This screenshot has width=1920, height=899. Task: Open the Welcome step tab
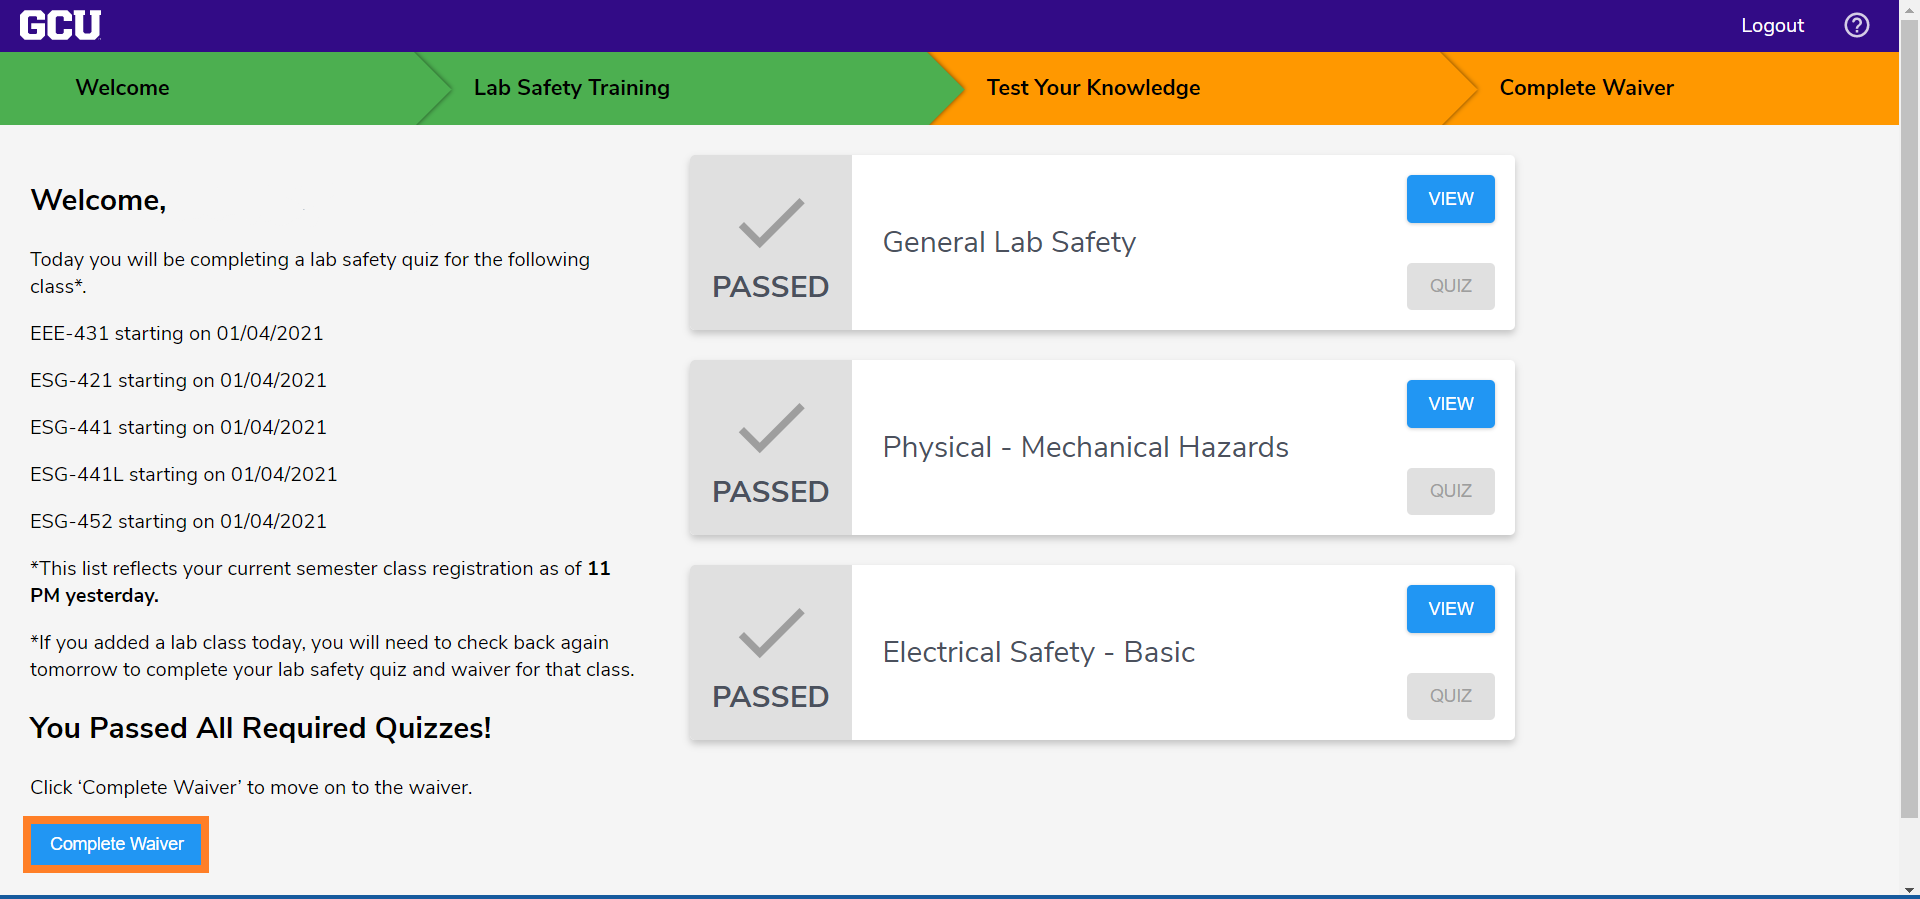click(122, 88)
